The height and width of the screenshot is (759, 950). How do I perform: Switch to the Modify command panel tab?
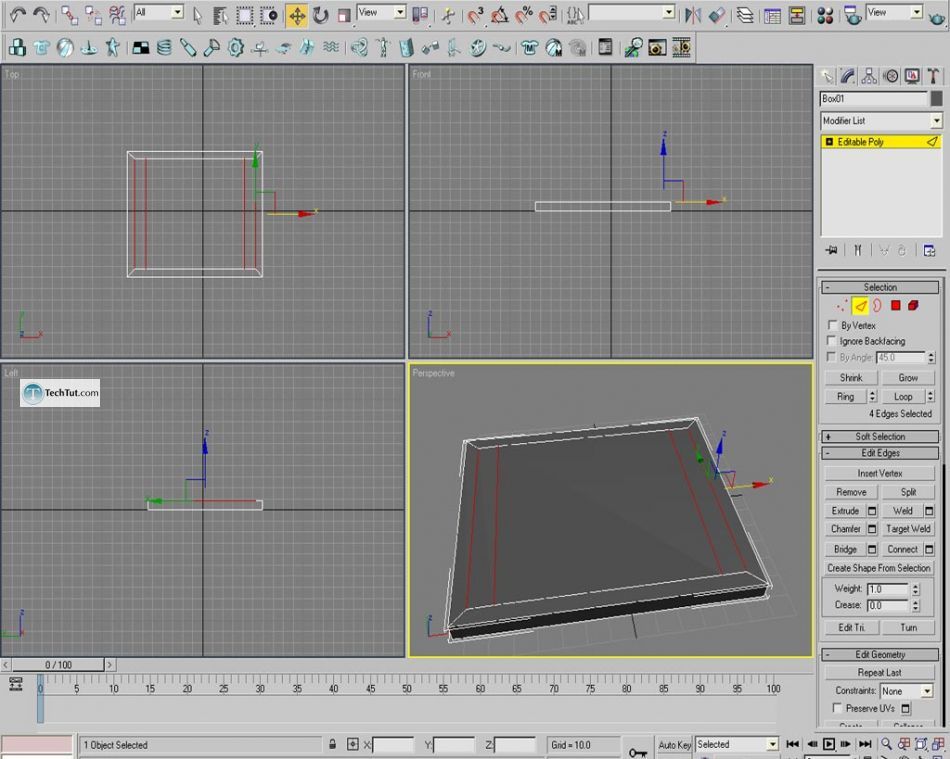point(848,76)
